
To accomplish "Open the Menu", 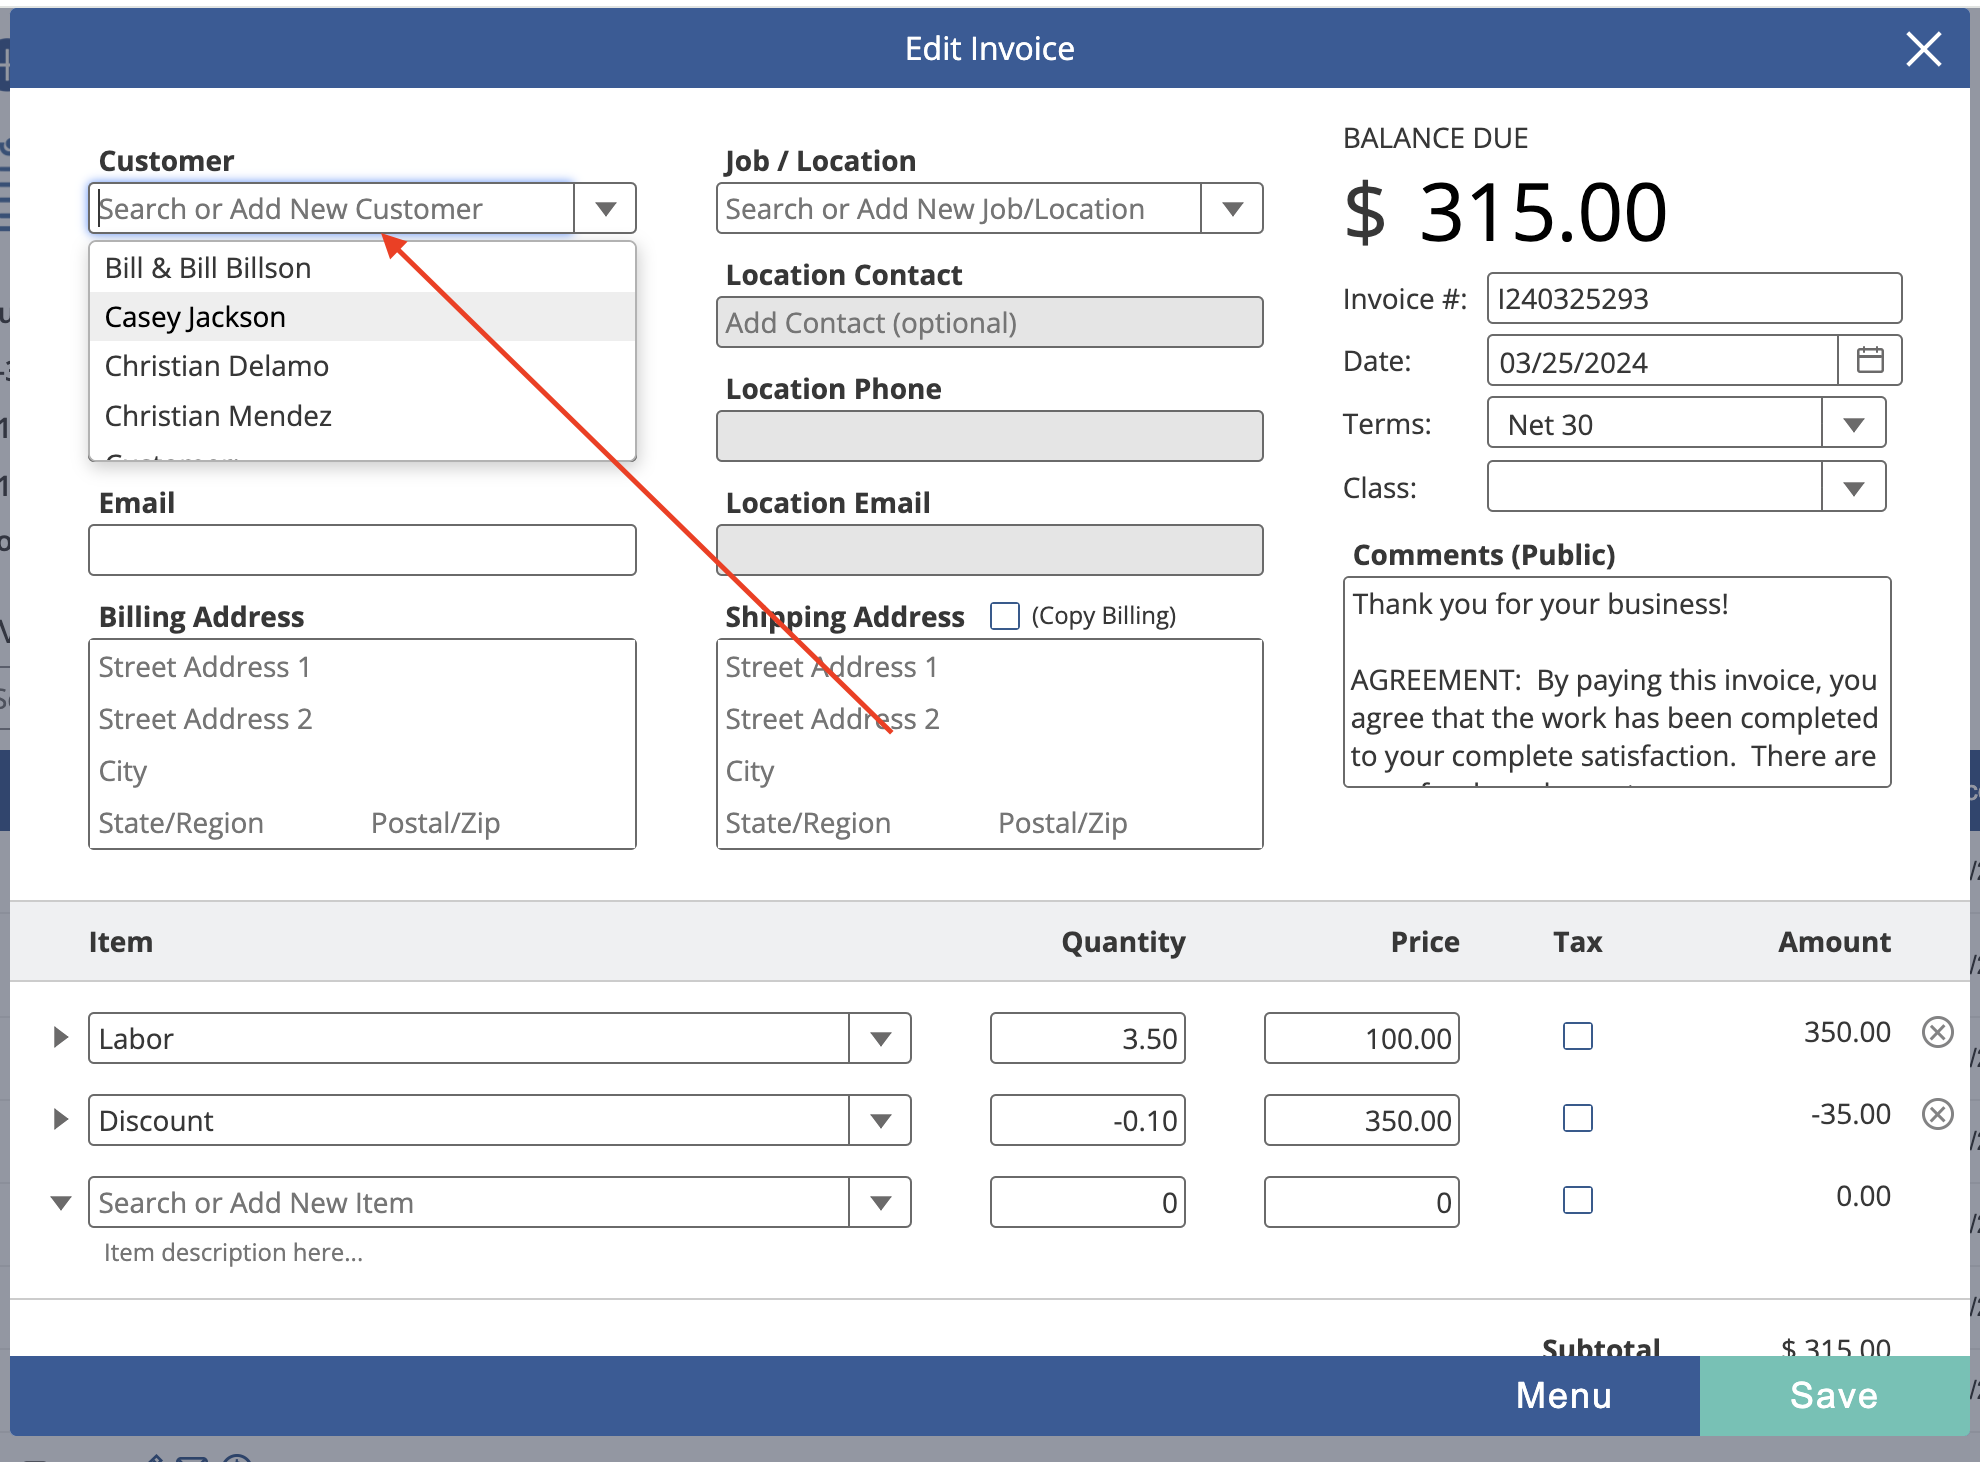I will pos(1563,1396).
